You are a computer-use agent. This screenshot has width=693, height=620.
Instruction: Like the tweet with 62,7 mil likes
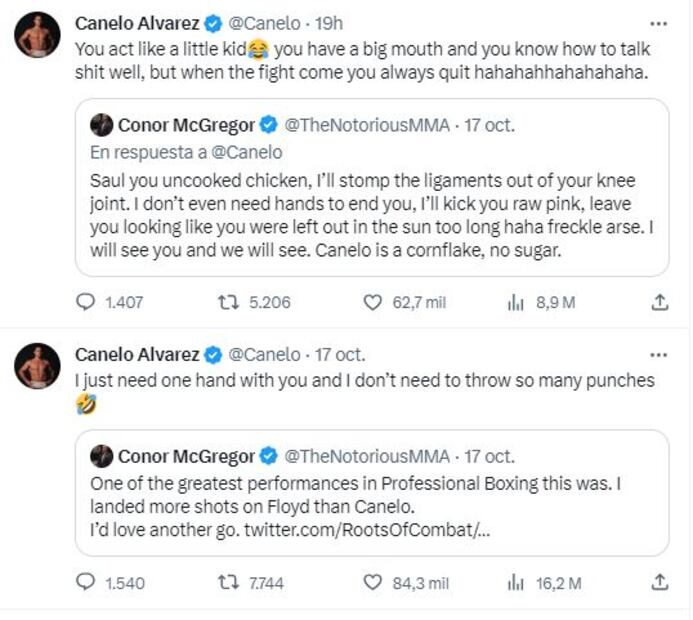tap(372, 302)
